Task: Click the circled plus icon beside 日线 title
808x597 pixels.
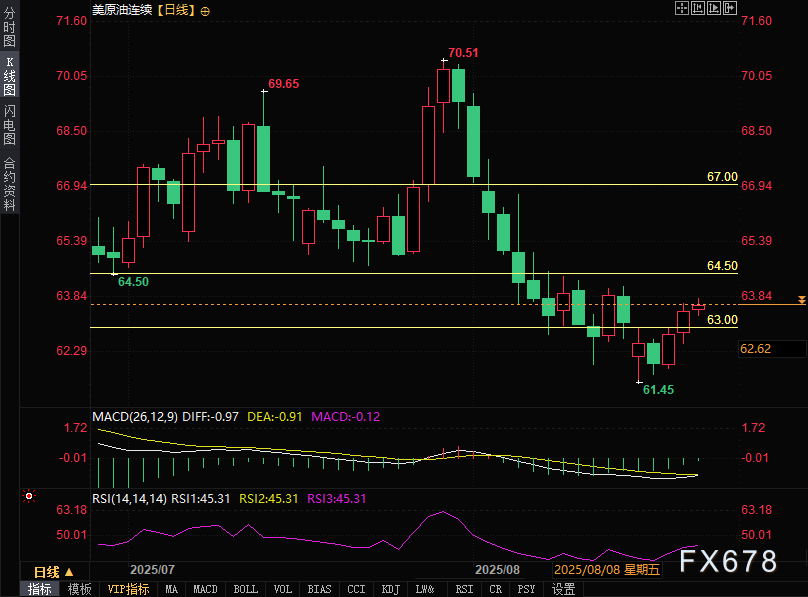Action: coord(206,10)
